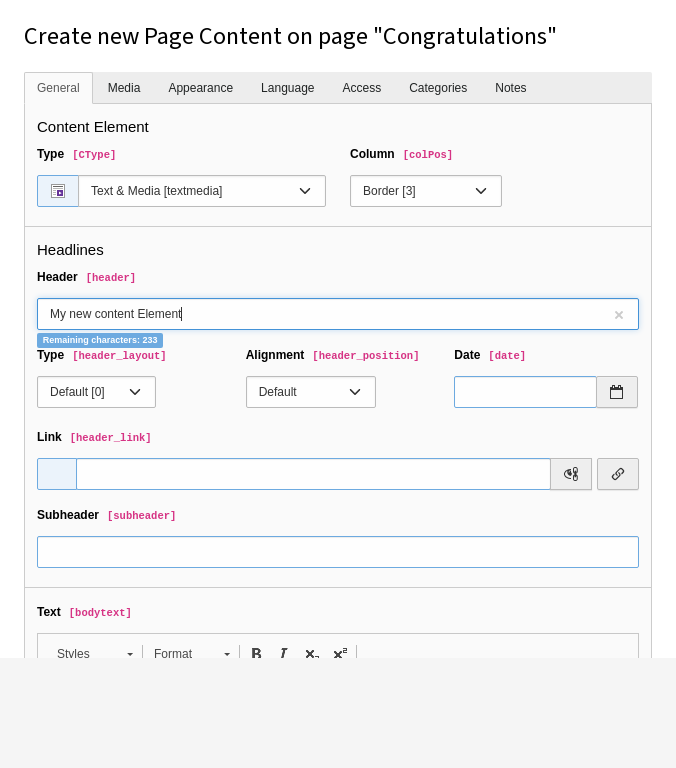Apply superscript formatting in the editor
Screen dimensions: 676x768
340,653
